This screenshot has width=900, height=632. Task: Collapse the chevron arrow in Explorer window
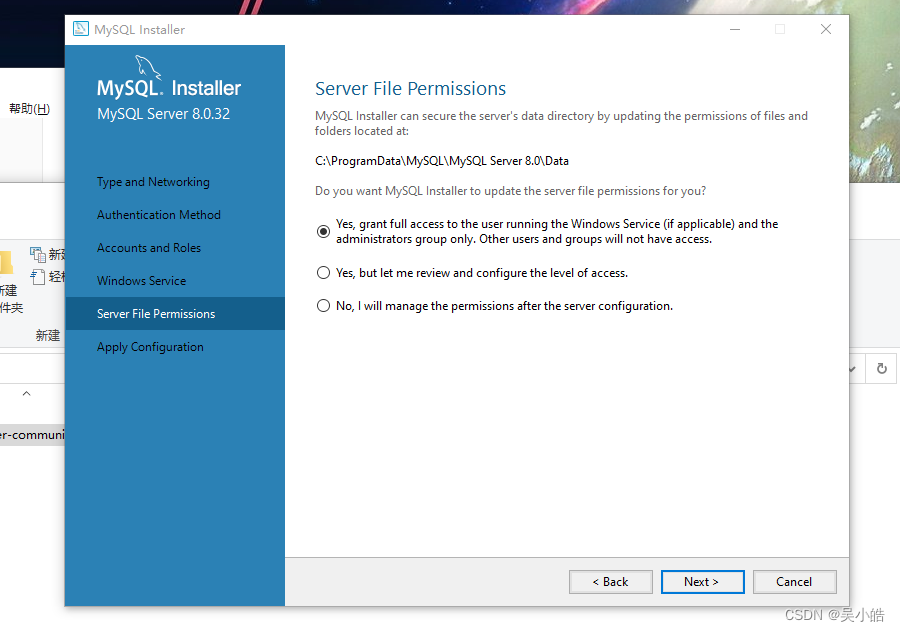coord(26,393)
